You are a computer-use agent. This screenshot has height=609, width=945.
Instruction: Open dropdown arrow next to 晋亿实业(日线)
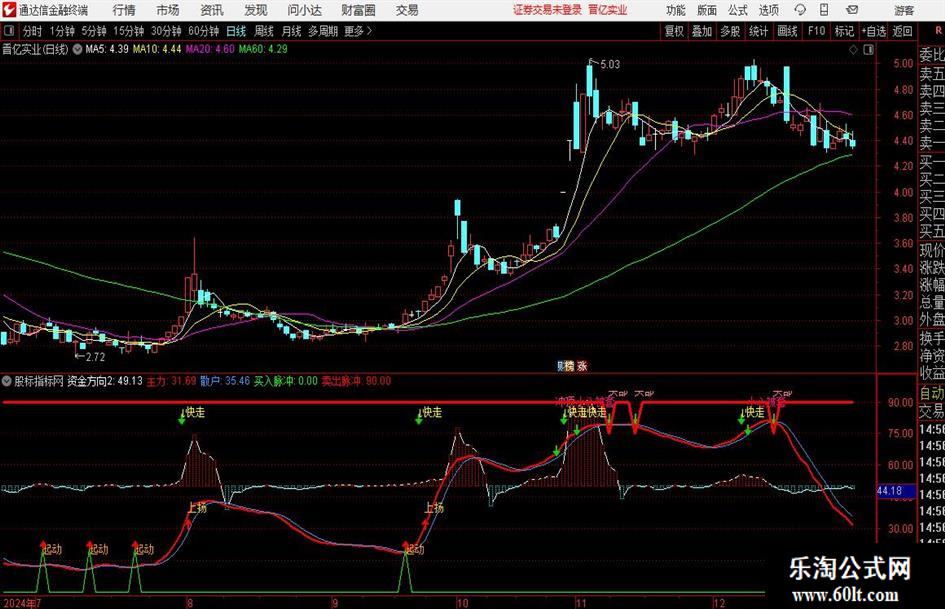pyautogui.click(x=77, y=49)
